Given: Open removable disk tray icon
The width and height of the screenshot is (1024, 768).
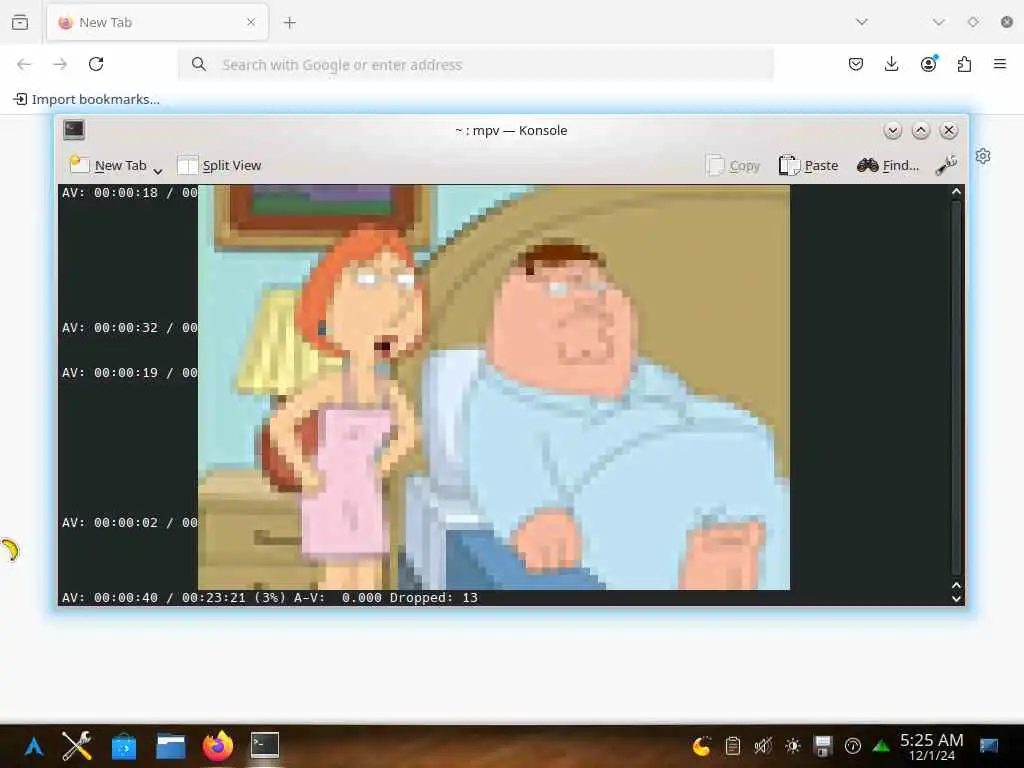Looking at the screenshot, I should coord(823,745).
